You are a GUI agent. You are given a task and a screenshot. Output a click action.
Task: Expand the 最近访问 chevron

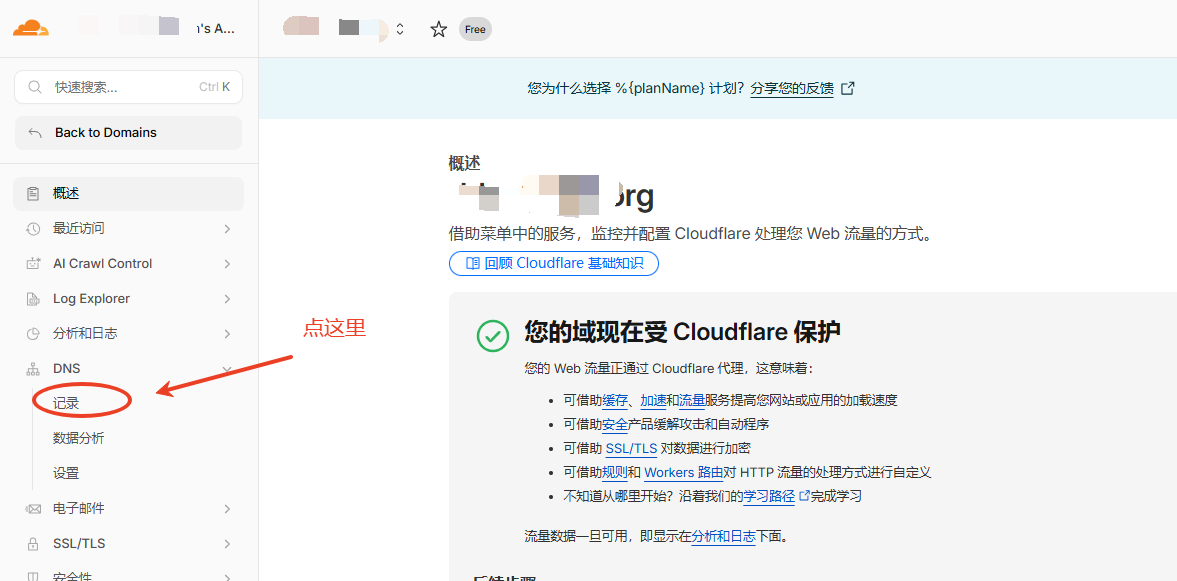(227, 229)
